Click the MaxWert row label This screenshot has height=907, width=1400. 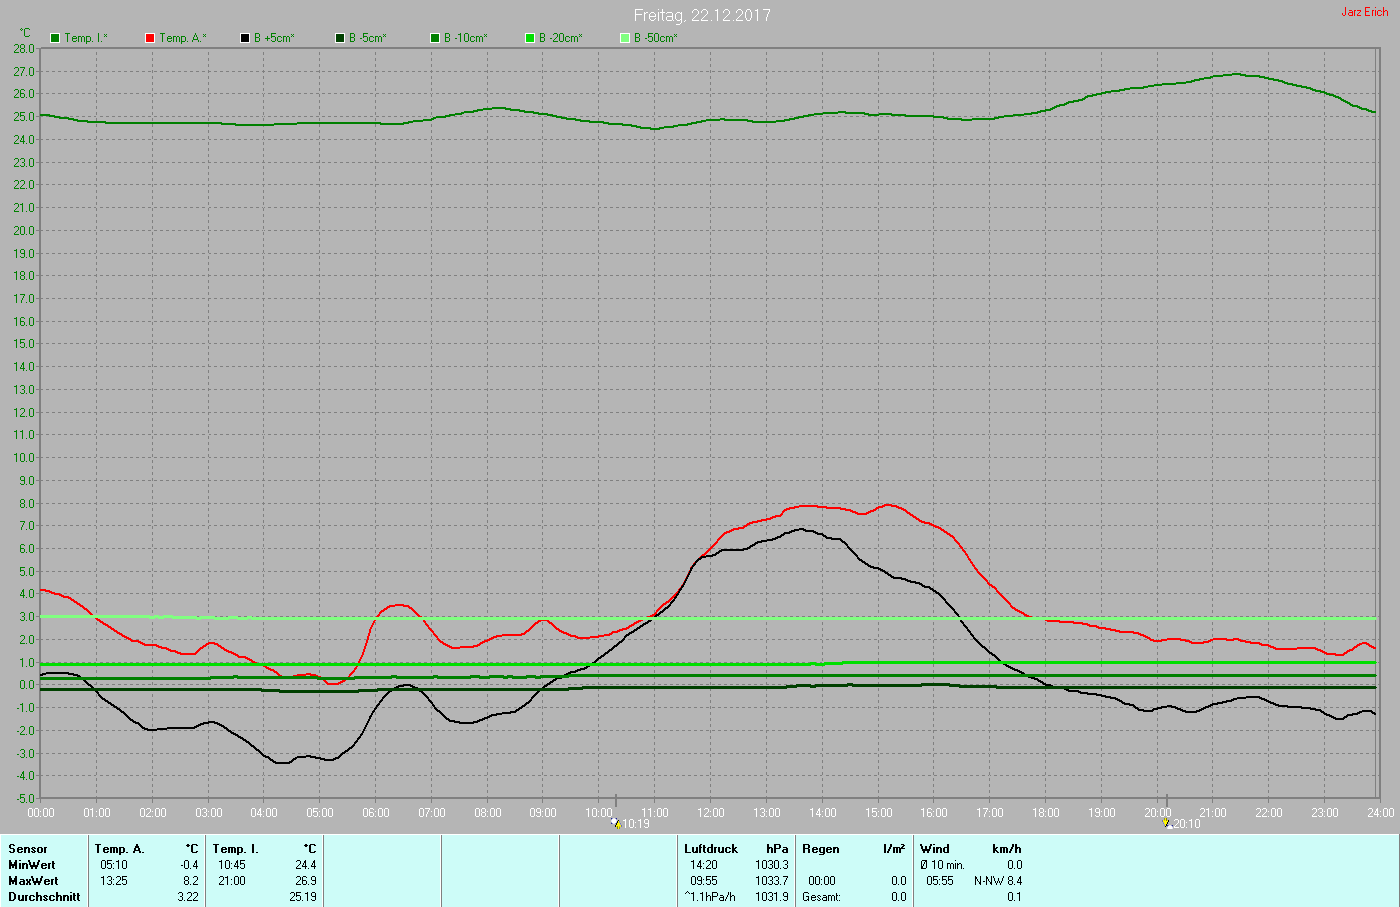point(33,881)
